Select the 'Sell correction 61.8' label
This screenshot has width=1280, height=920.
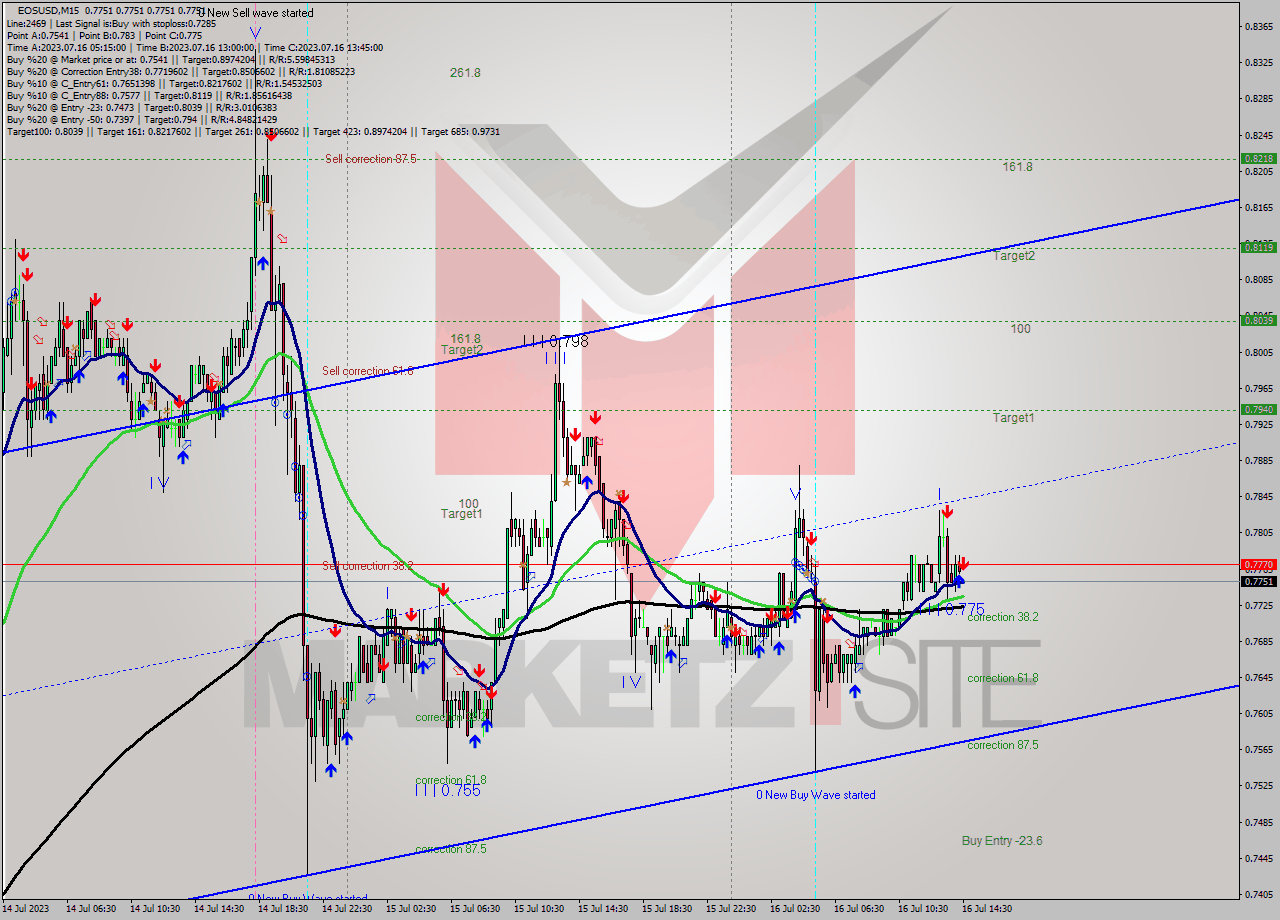[367, 371]
